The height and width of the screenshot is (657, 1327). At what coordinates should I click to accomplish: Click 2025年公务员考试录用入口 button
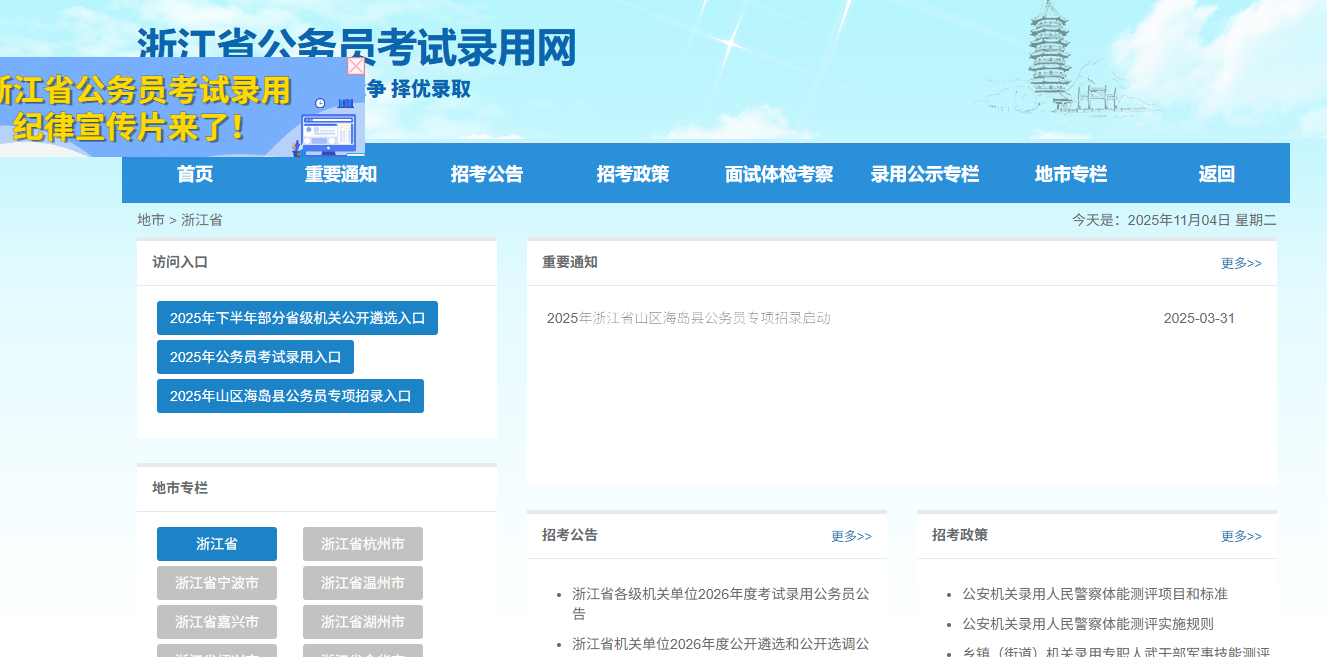[255, 356]
